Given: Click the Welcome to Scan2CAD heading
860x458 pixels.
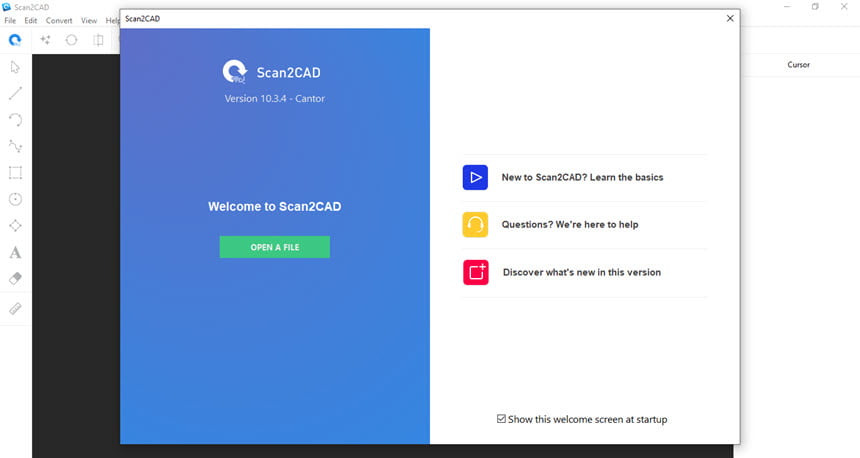Looking at the screenshot, I should click(275, 207).
